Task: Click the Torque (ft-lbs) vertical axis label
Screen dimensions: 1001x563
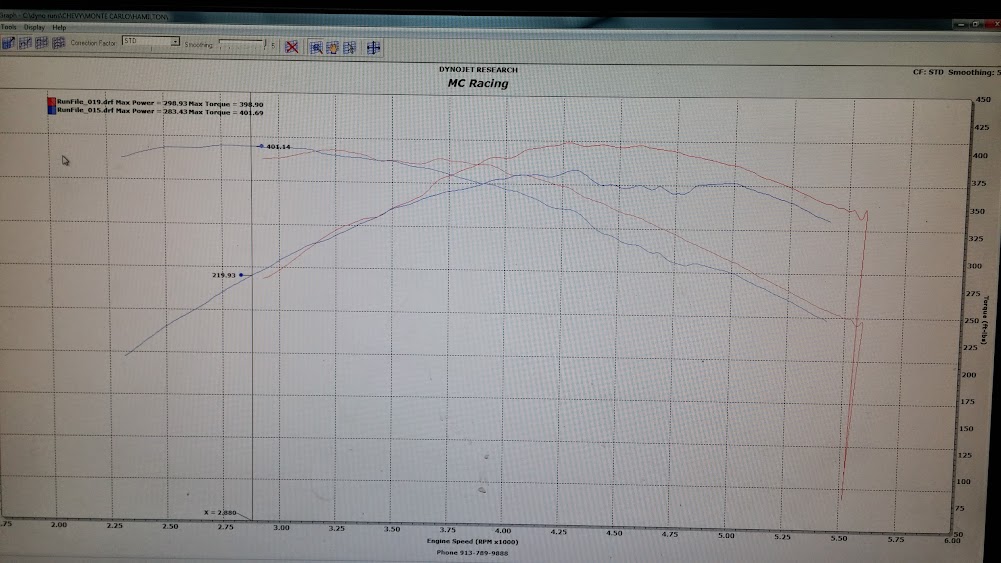Action: pyautogui.click(x=986, y=320)
